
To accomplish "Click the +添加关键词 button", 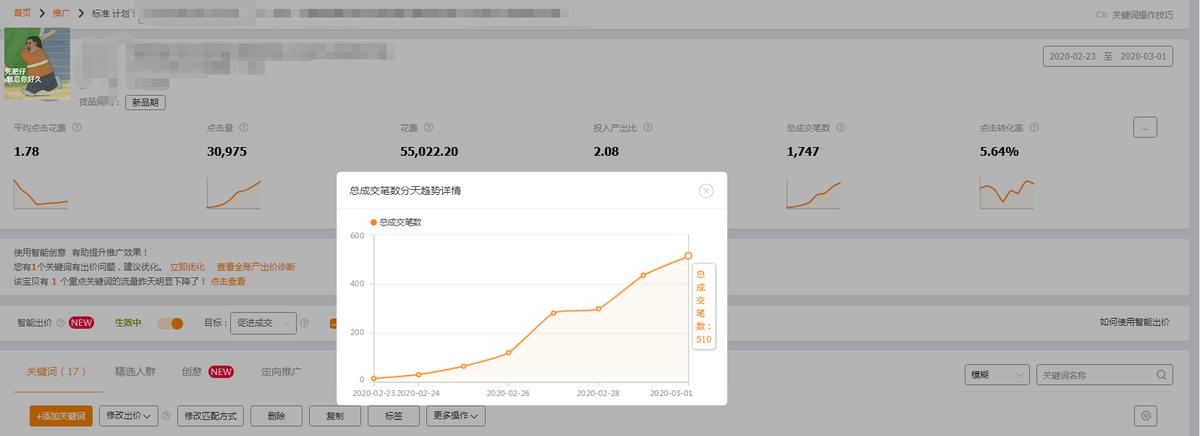I will [x=62, y=416].
